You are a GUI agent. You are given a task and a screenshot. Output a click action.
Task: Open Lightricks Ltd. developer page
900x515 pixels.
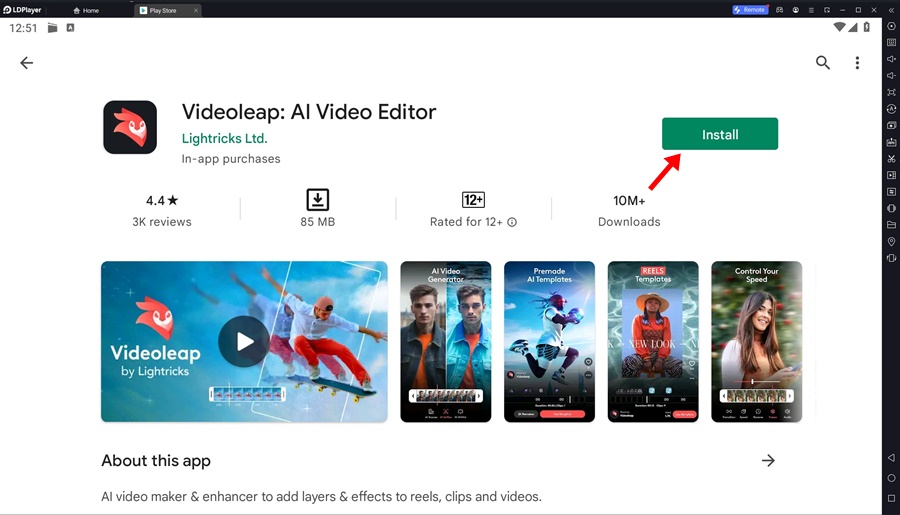(224, 138)
